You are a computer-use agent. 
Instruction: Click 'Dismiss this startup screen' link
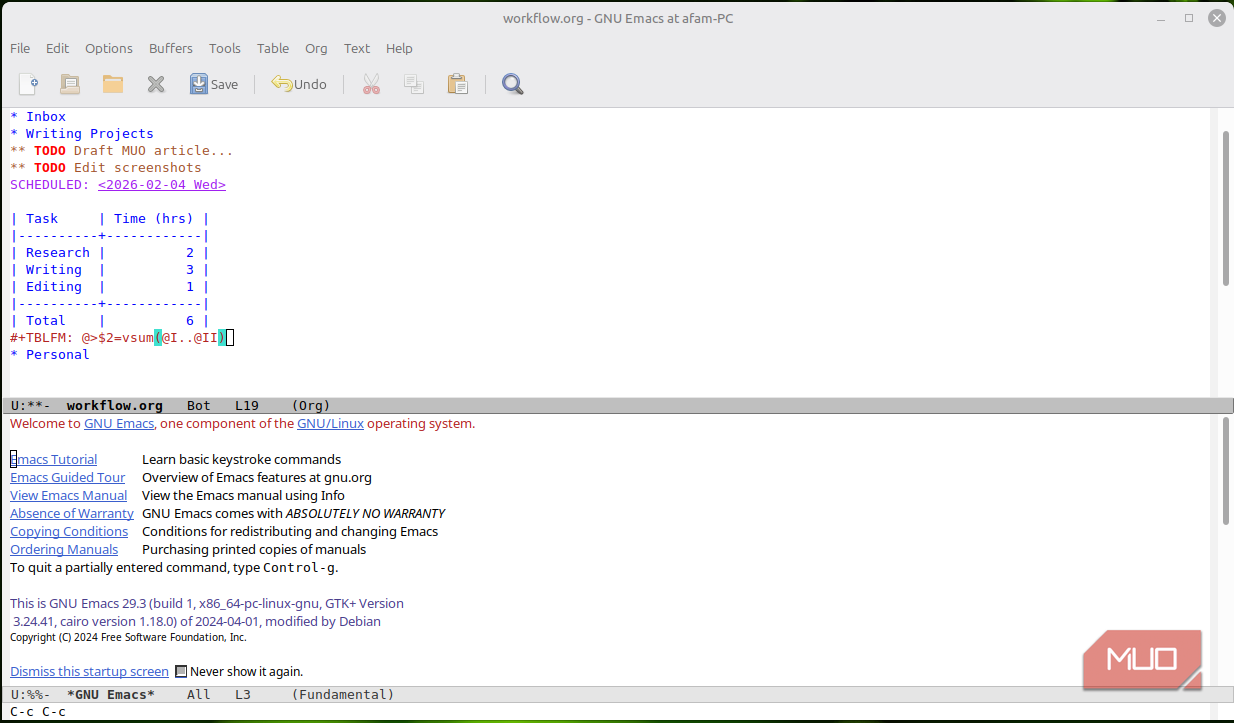[x=89, y=672]
